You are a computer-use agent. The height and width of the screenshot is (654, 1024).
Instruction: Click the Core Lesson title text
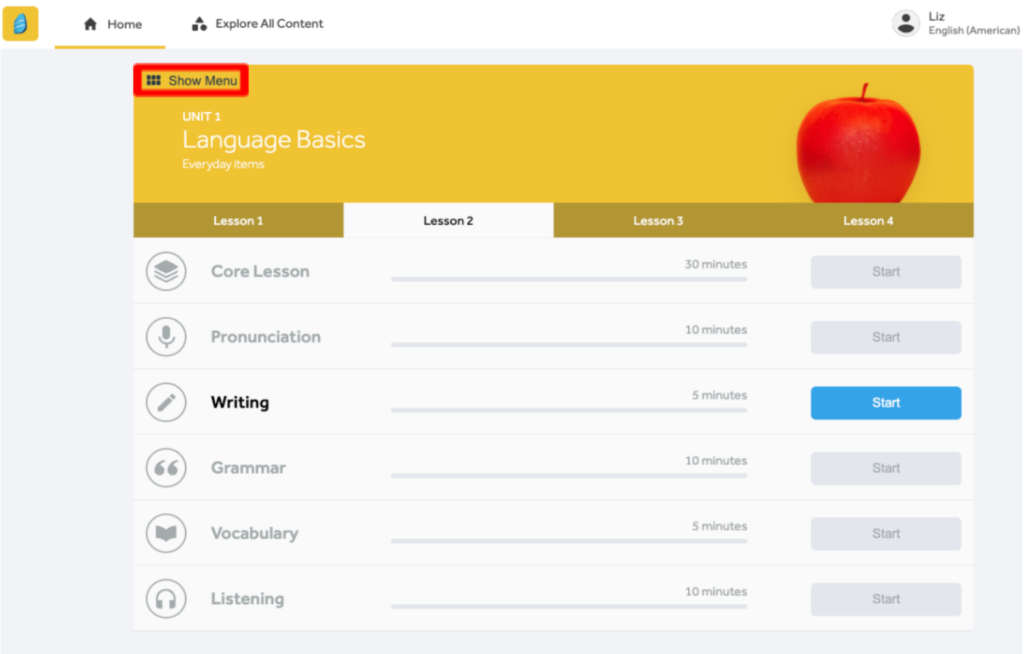pos(260,271)
